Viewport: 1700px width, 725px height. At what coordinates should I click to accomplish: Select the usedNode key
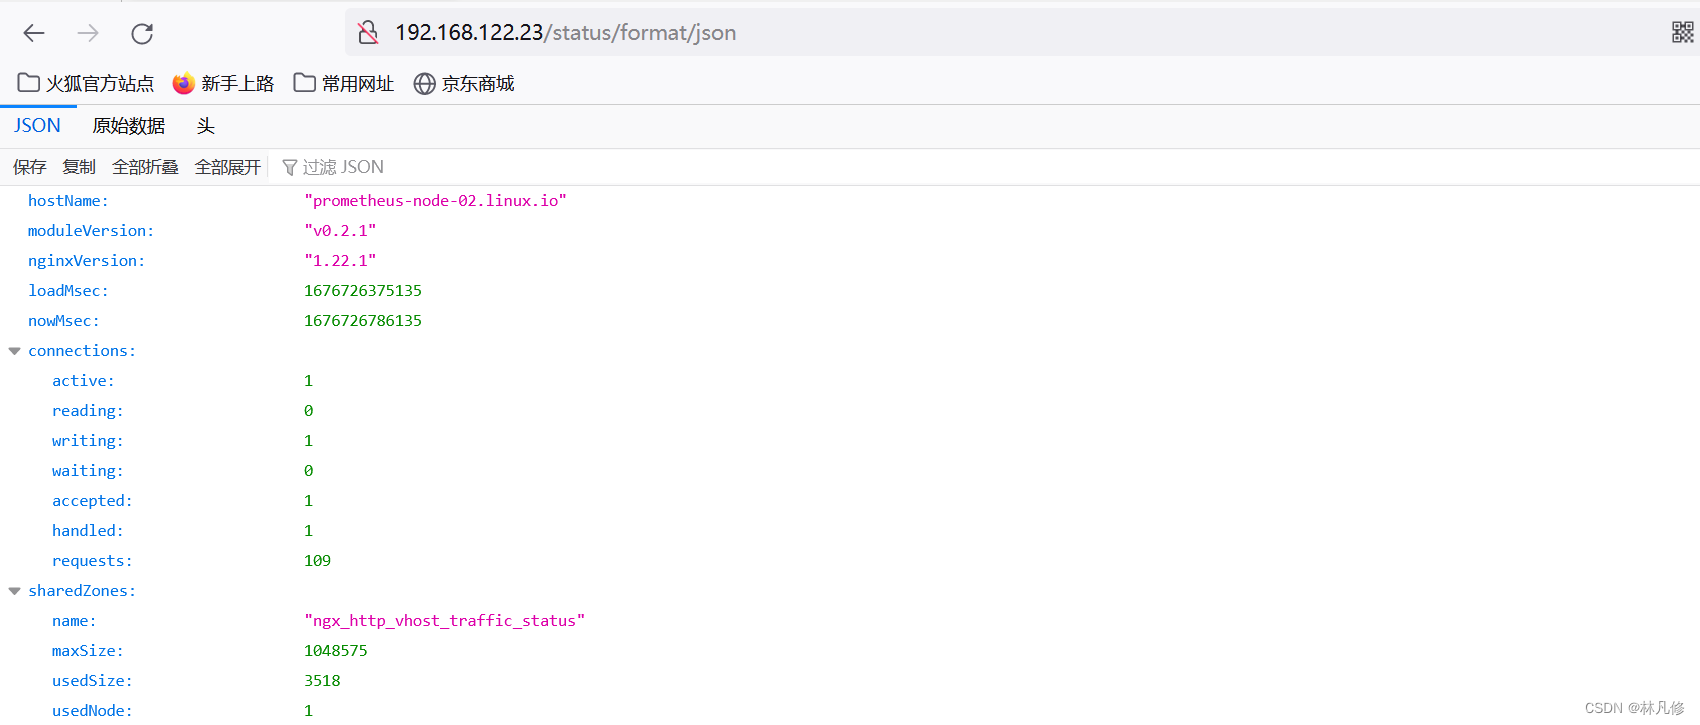point(92,711)
